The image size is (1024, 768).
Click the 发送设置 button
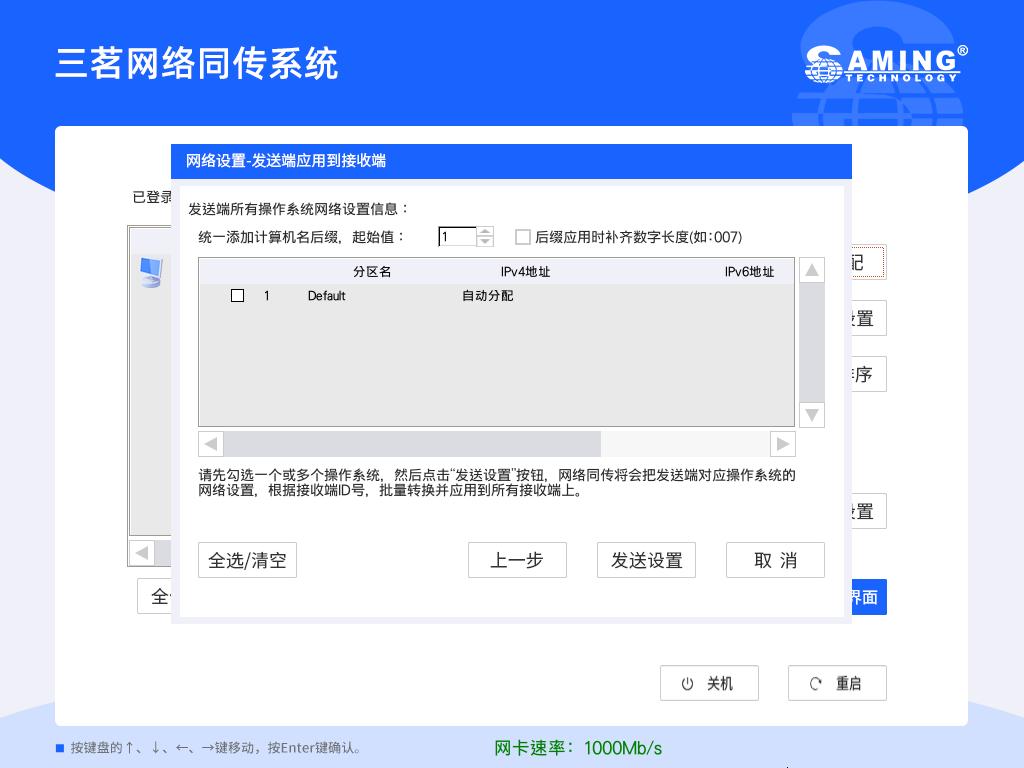click(x=647, y=560)
